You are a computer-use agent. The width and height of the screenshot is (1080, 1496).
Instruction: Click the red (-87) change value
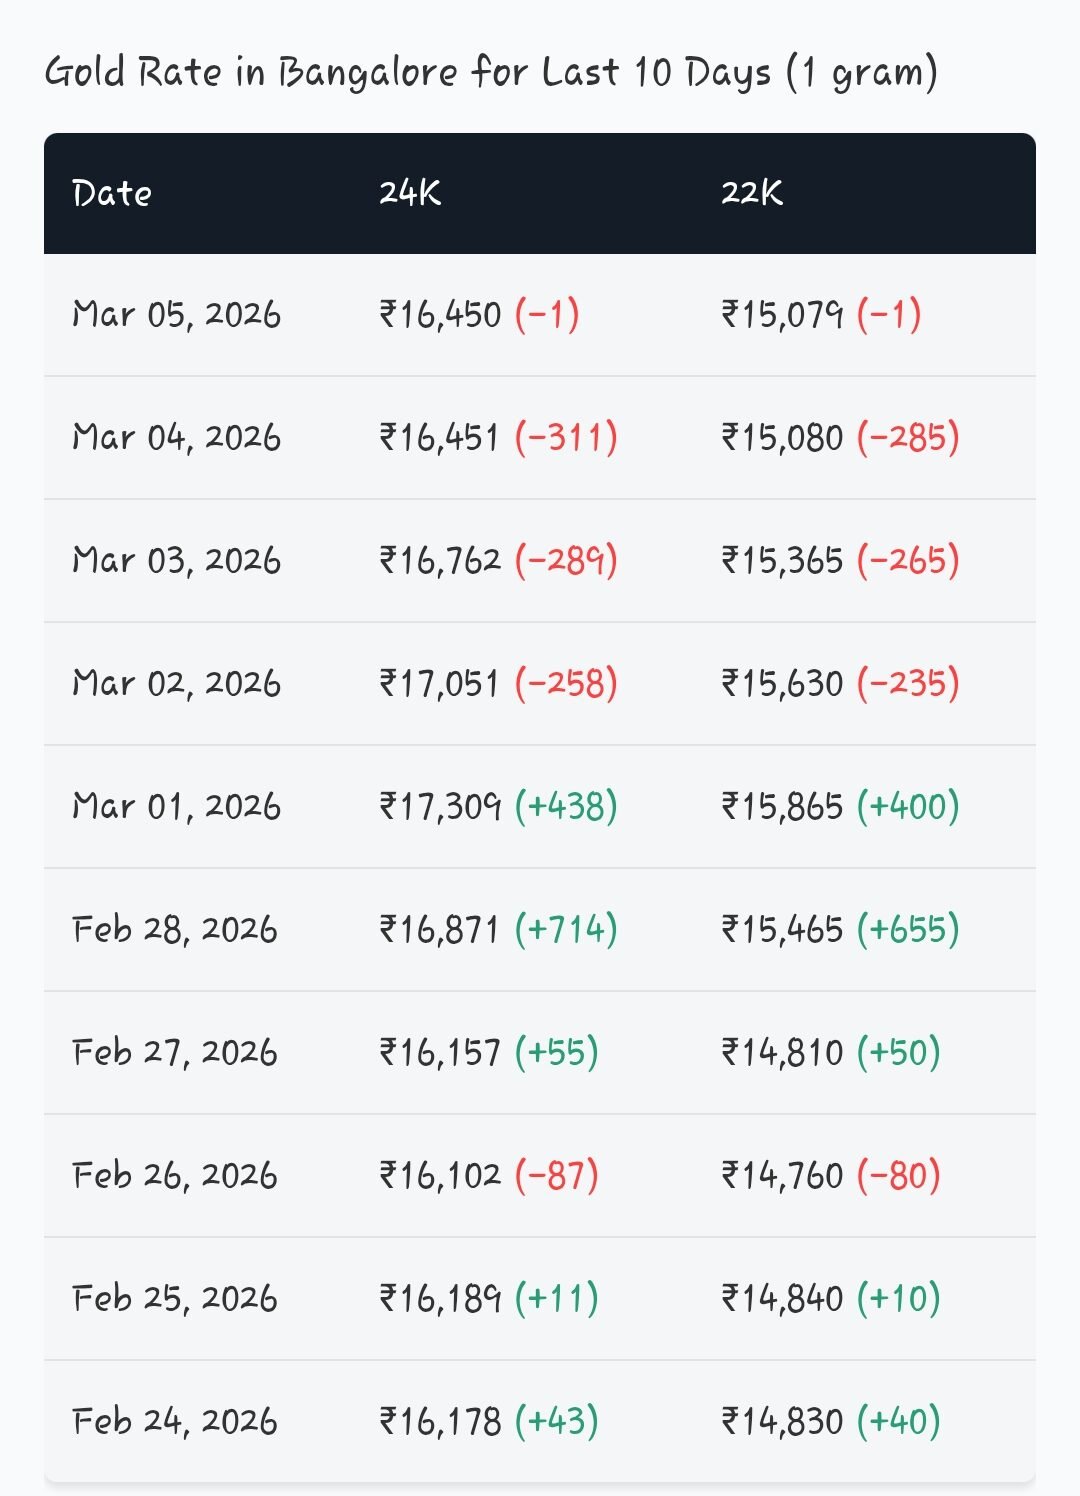[x=557, y=1176]
